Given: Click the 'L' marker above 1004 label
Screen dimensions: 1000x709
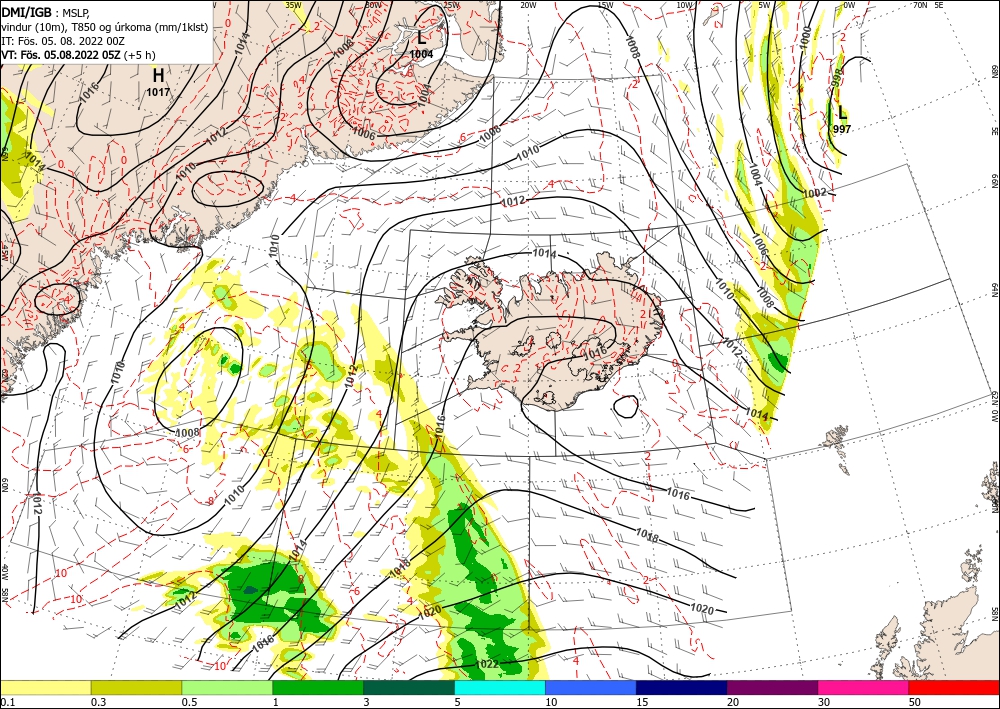Looking at the screenshot, I should click(422, 38).
